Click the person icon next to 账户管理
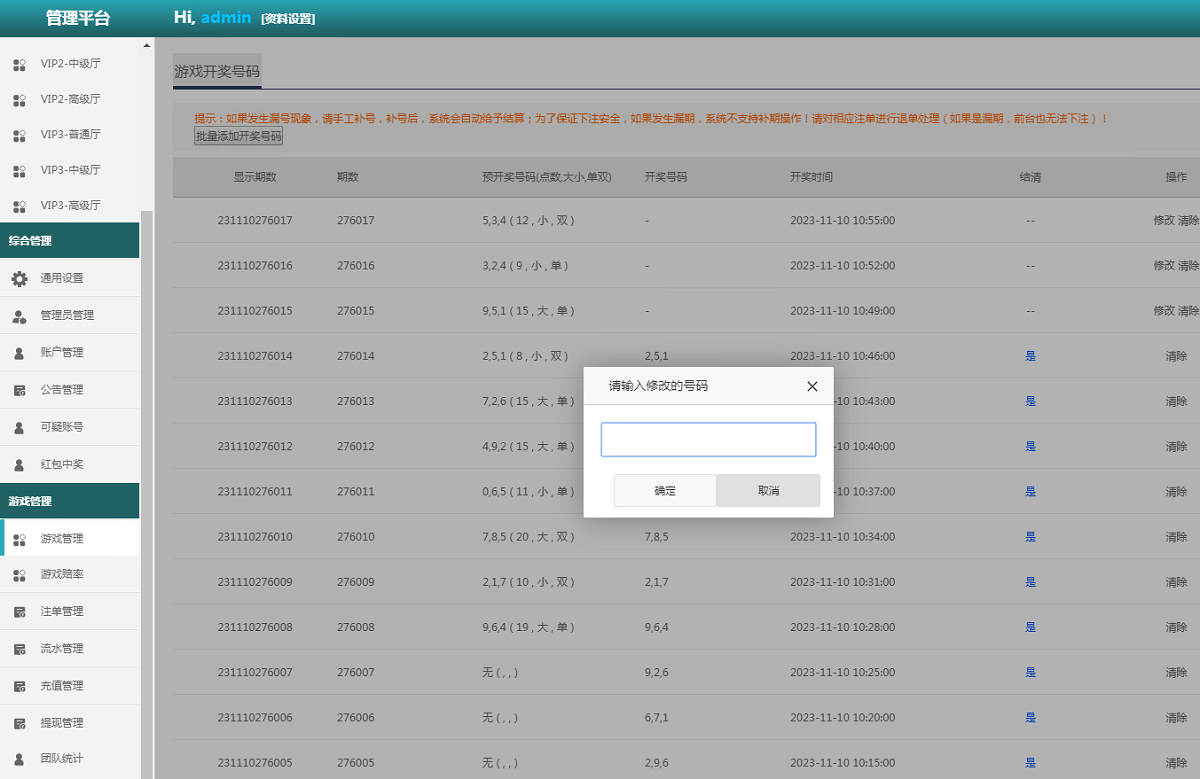The width and height of the screenshot is (1200, 779). click(19, 353)
